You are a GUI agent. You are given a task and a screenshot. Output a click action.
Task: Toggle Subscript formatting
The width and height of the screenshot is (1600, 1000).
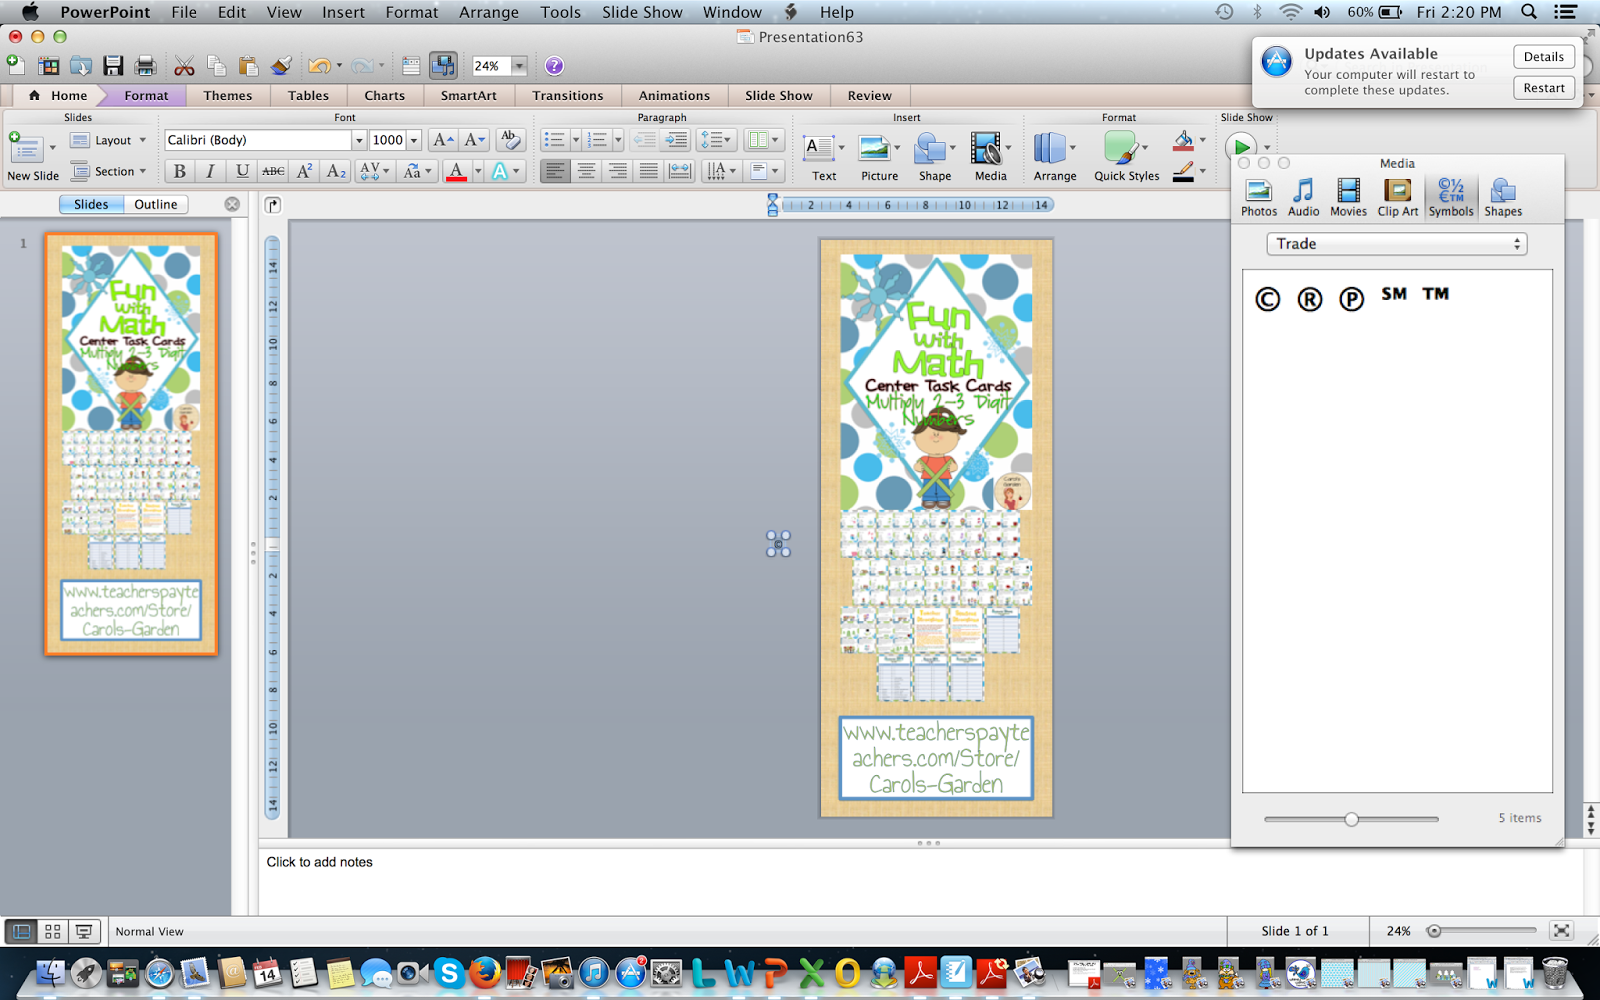pos(336,171)
